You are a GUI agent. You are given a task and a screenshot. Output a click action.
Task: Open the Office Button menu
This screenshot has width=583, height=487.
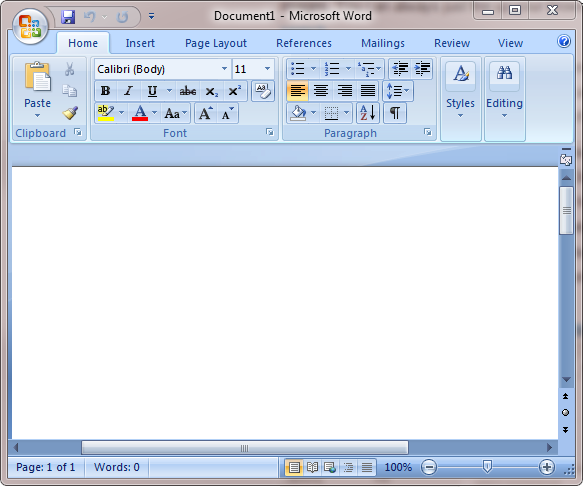(30, 26)
